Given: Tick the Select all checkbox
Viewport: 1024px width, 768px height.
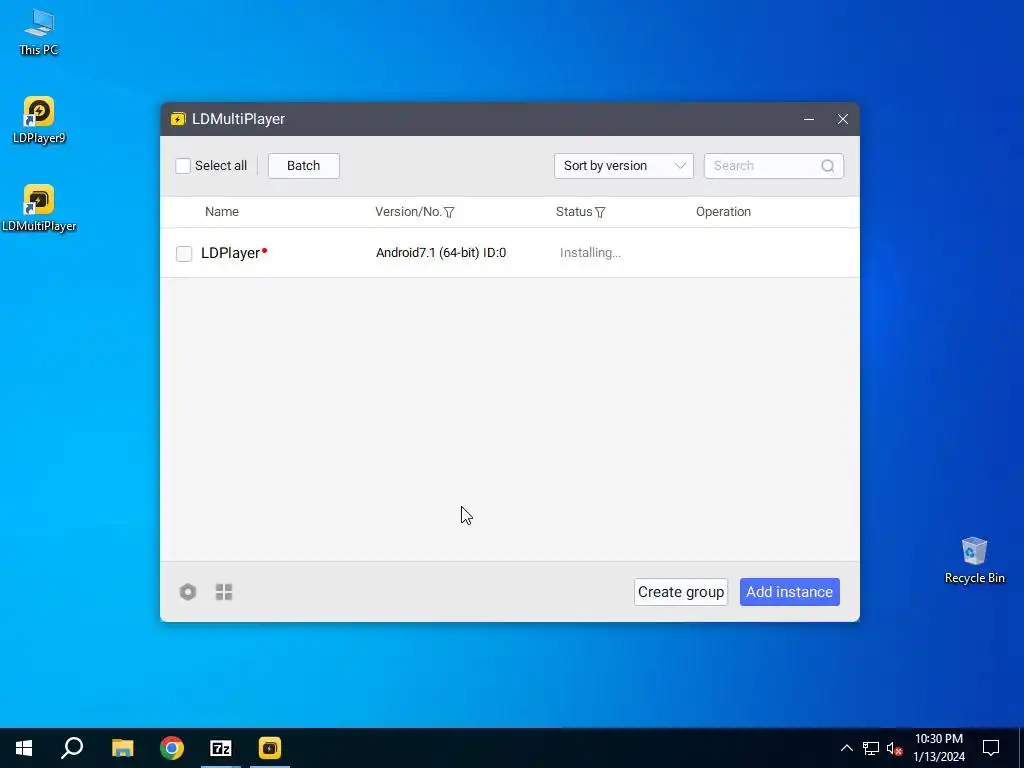Looking at the screenshot, I should (183, 166).
